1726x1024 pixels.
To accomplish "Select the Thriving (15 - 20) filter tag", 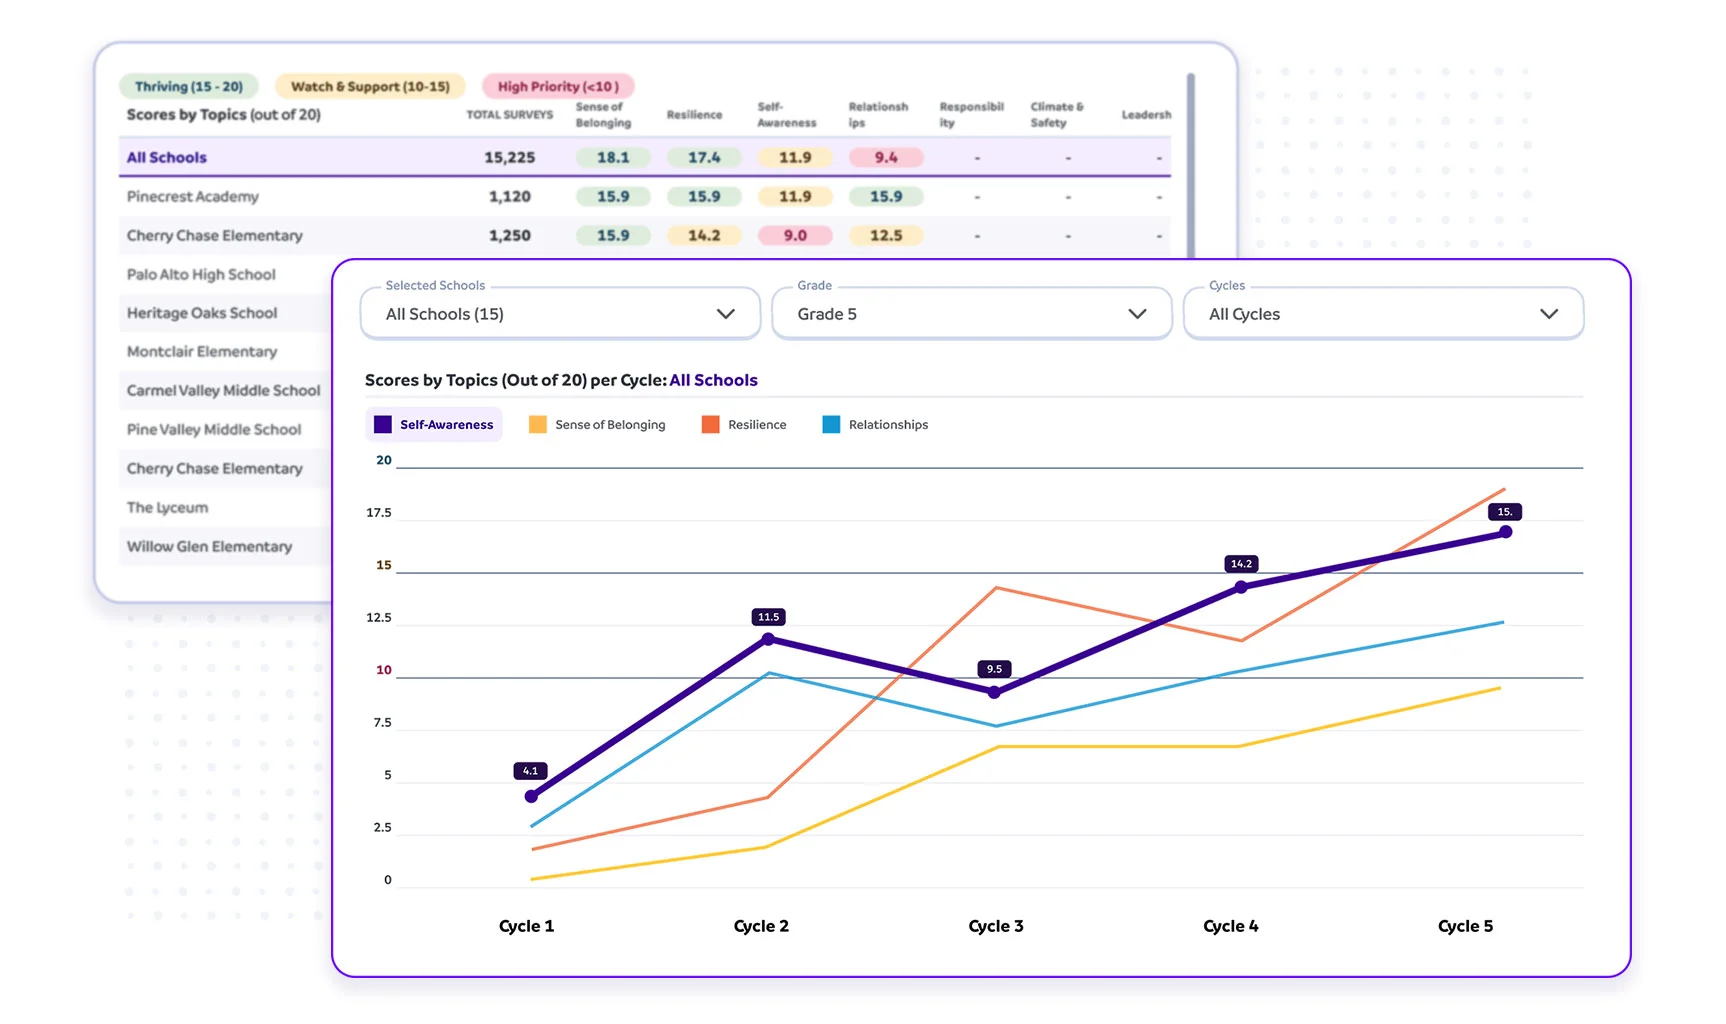I will [x=189, y=87].
